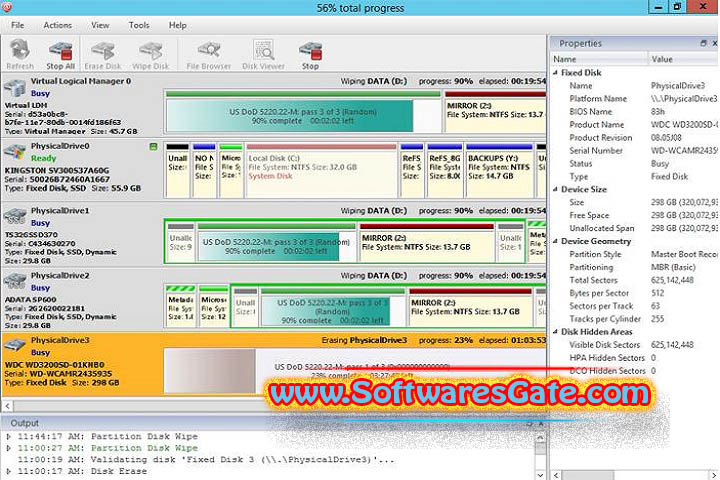720x480 pixels.
Task: Expand the 11:00:17 AM Disk Erase entry
Action: click(8, 471)
